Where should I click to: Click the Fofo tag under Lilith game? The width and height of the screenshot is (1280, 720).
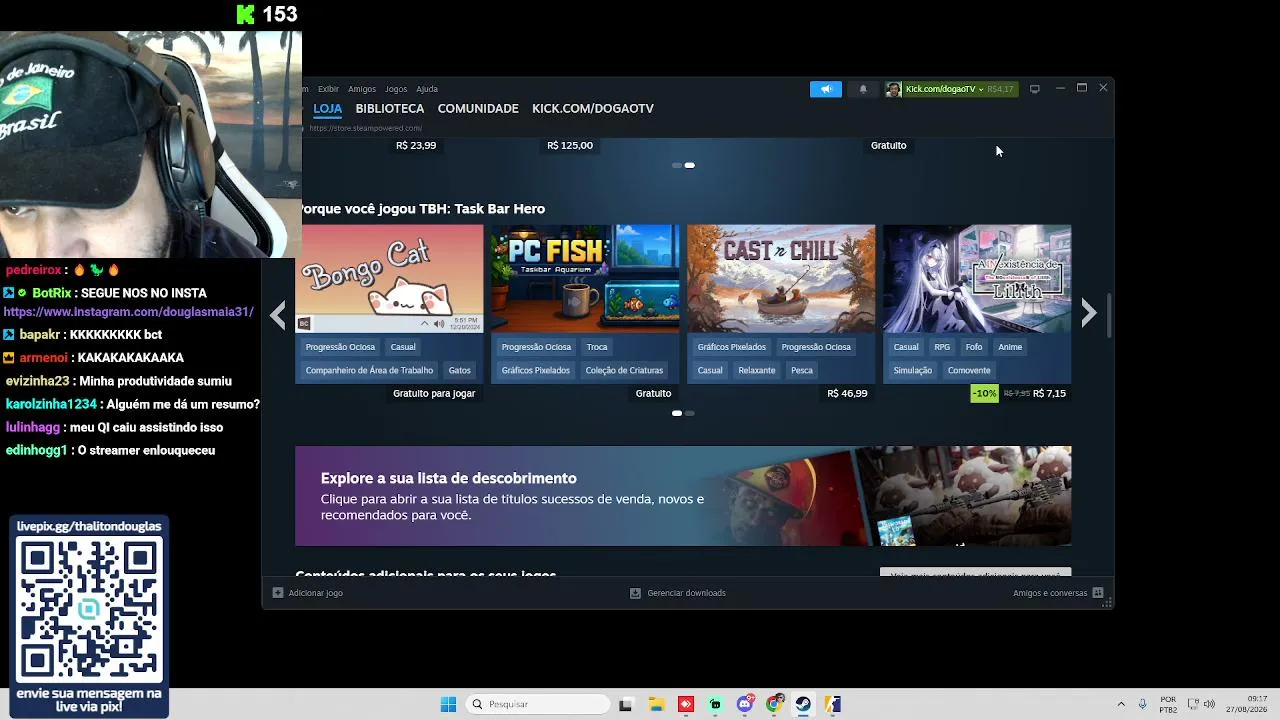974,347
